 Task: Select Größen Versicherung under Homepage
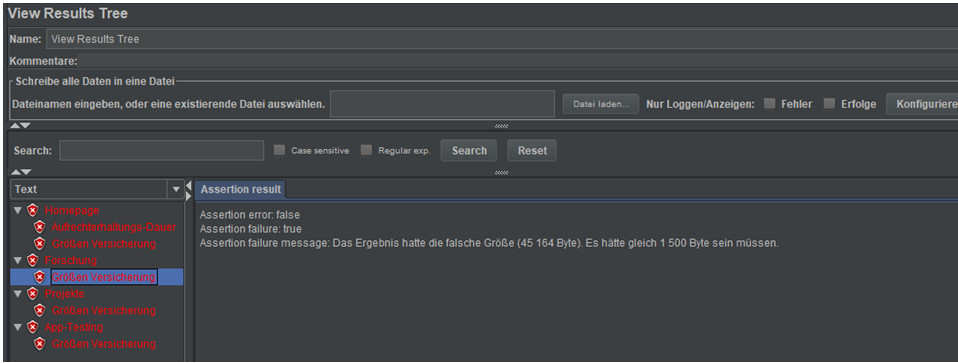coord(104,244)
